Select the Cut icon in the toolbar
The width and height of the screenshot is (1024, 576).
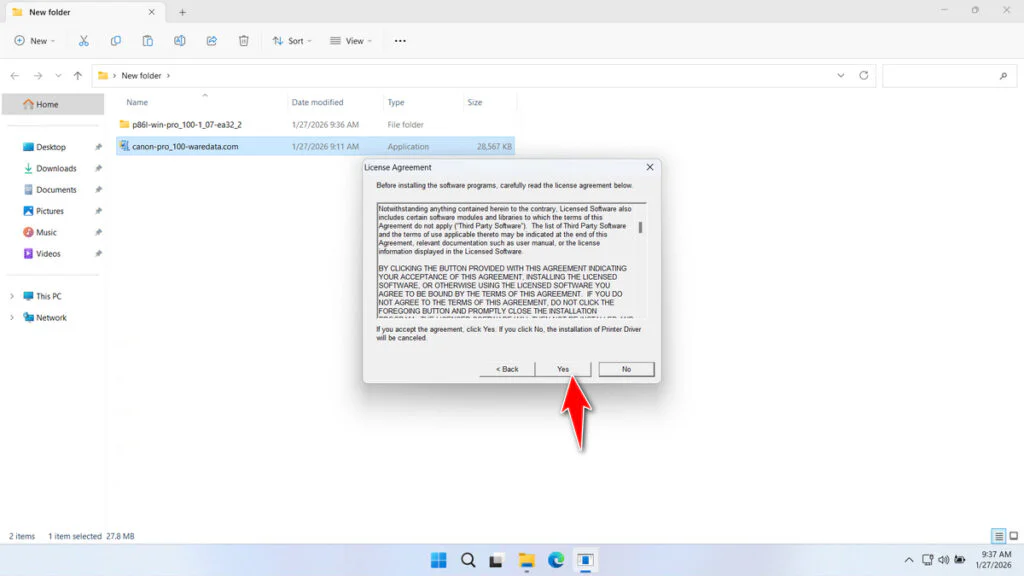[84, 40]
